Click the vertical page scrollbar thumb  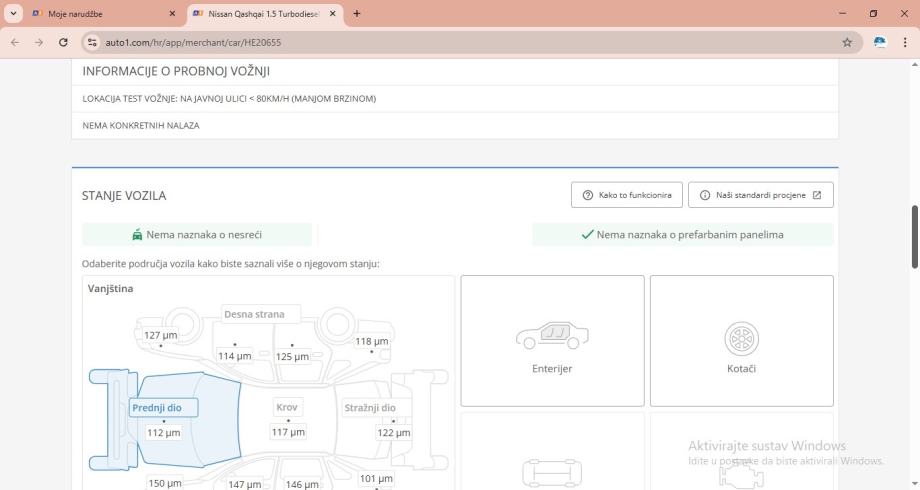tap(915, 236)
